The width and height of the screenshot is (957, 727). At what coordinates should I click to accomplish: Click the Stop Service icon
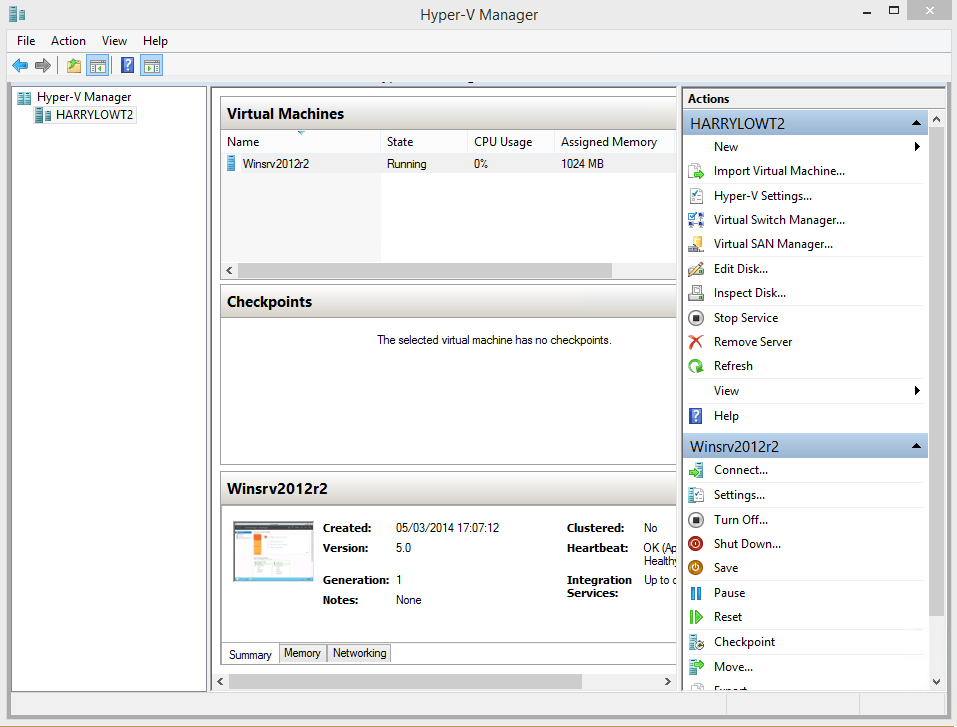coord(696,318)
